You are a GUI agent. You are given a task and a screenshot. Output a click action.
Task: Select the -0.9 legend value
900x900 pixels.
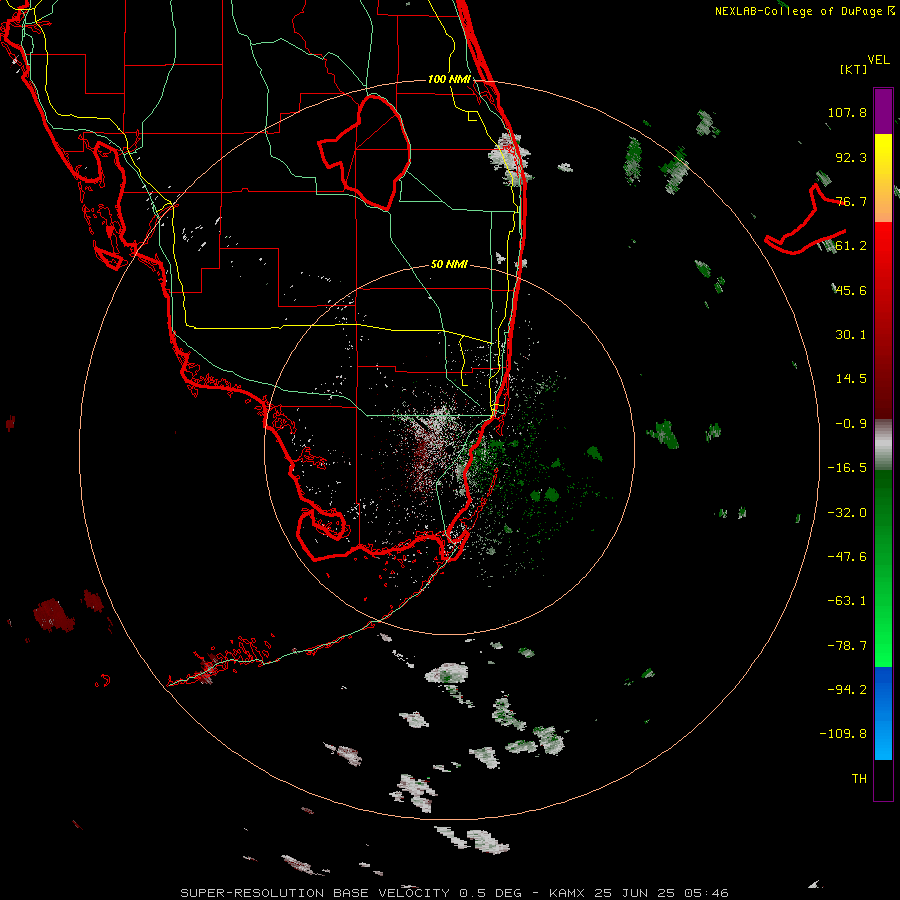click(x=851, y=424)
